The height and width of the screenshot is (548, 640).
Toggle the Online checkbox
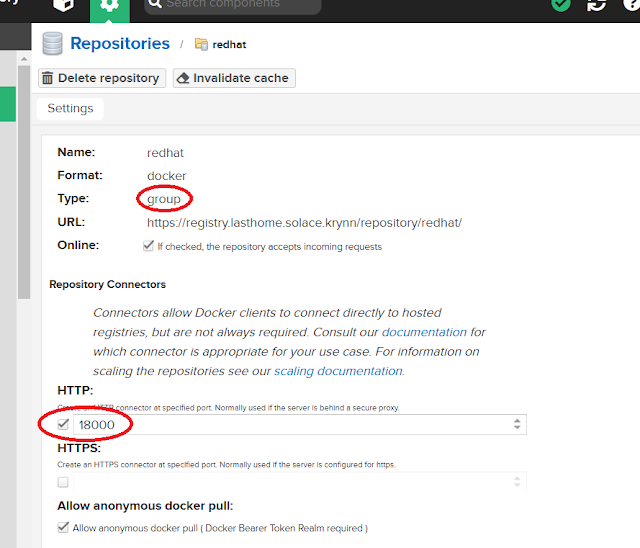click(x=149, y=246)
